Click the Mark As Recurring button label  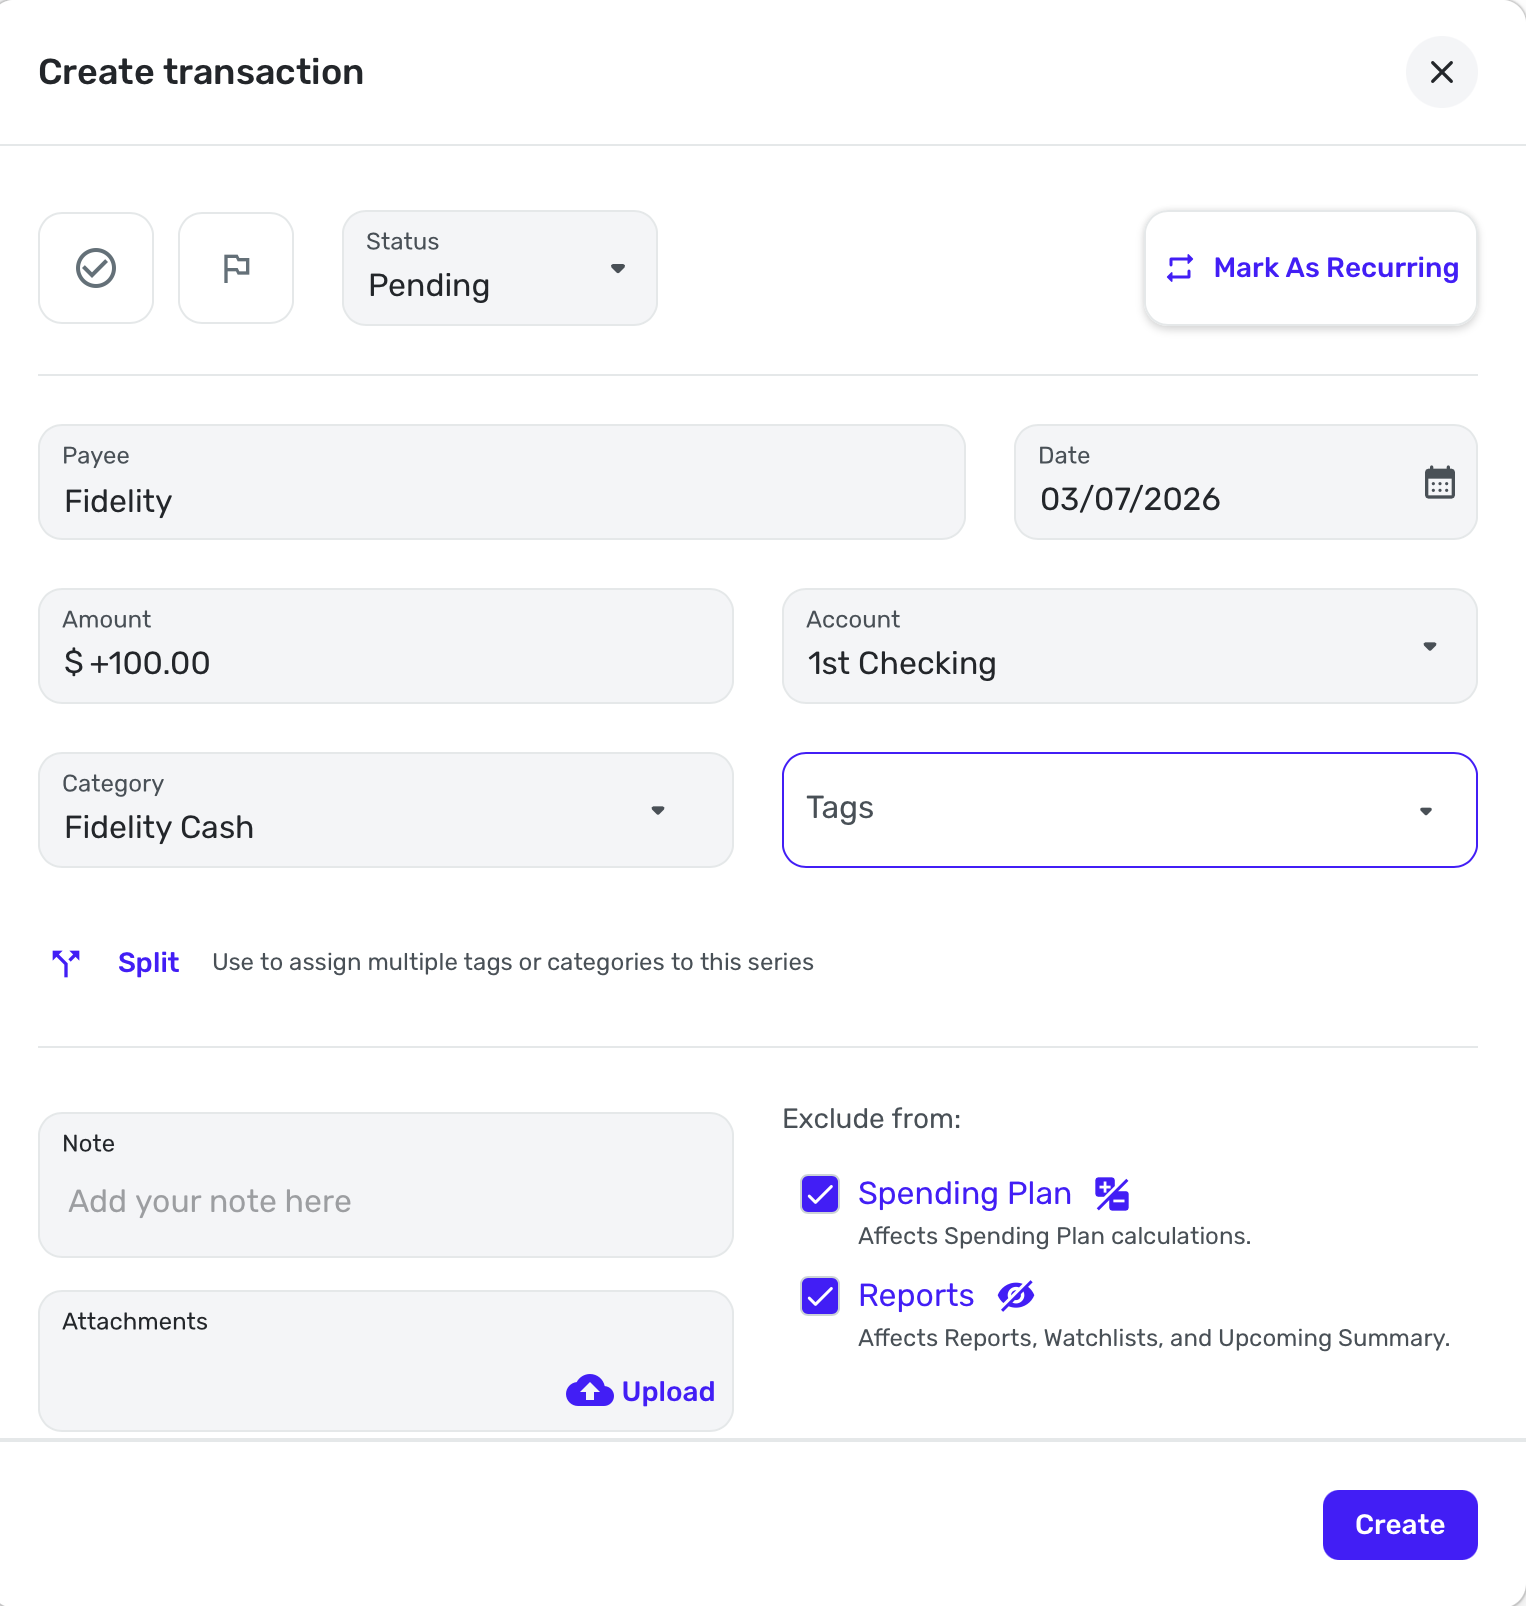1335,268
